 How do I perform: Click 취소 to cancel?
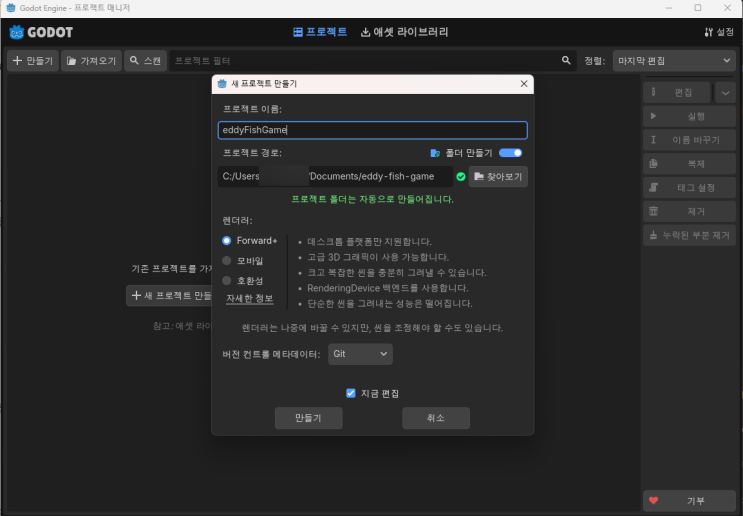tap(436, 418)
